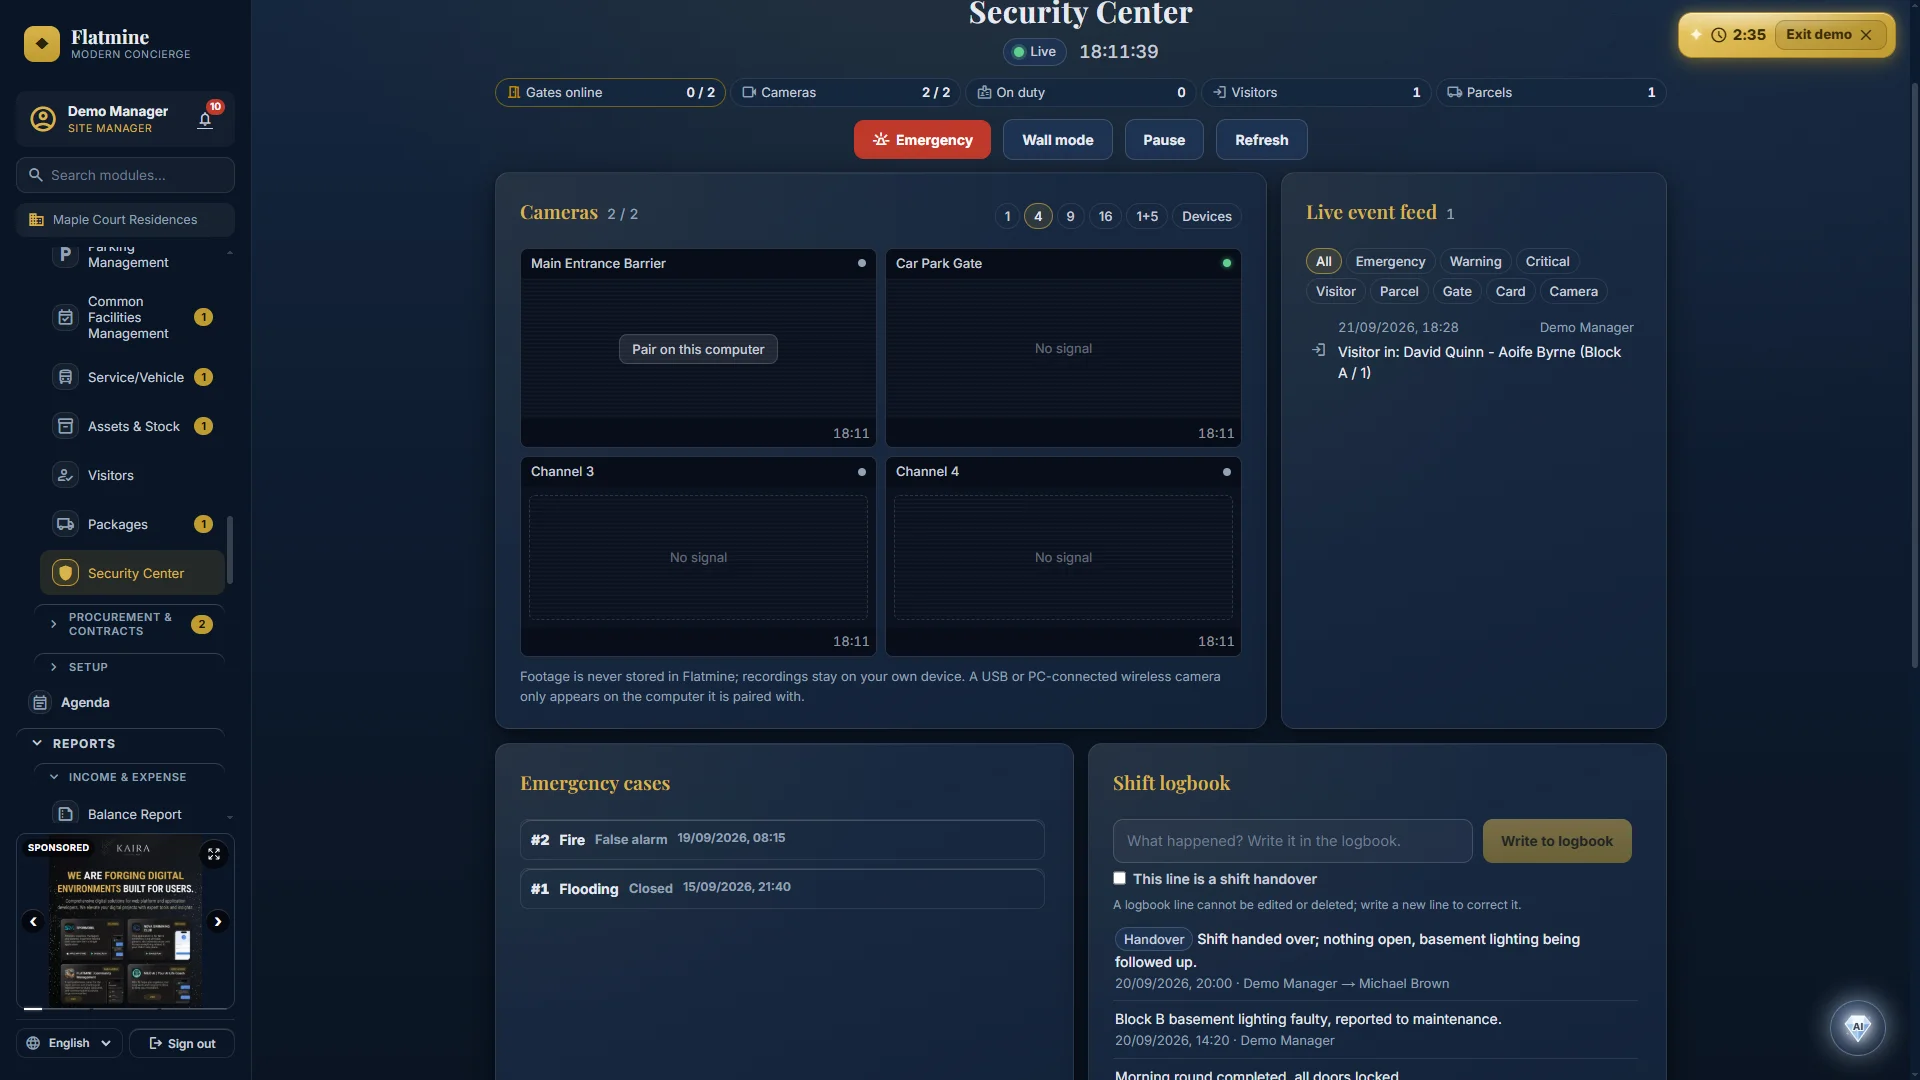Viewport: 1920px width, 1080px height.
Task: Collapse the Reports section
Action: (120, 743)
